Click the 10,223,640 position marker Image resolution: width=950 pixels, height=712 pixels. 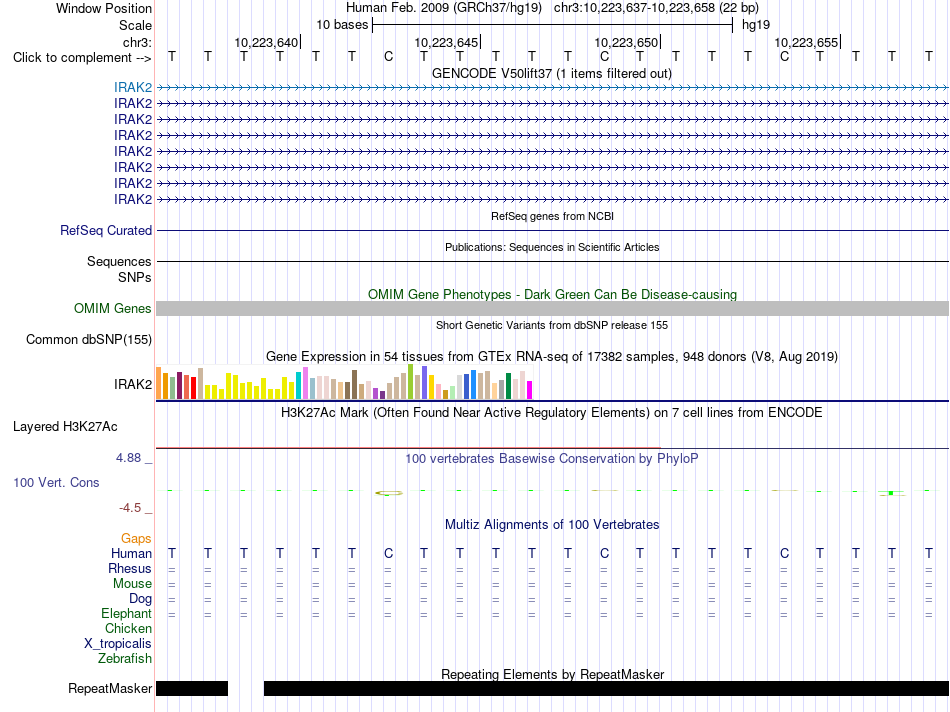click(x=267, y=42)
